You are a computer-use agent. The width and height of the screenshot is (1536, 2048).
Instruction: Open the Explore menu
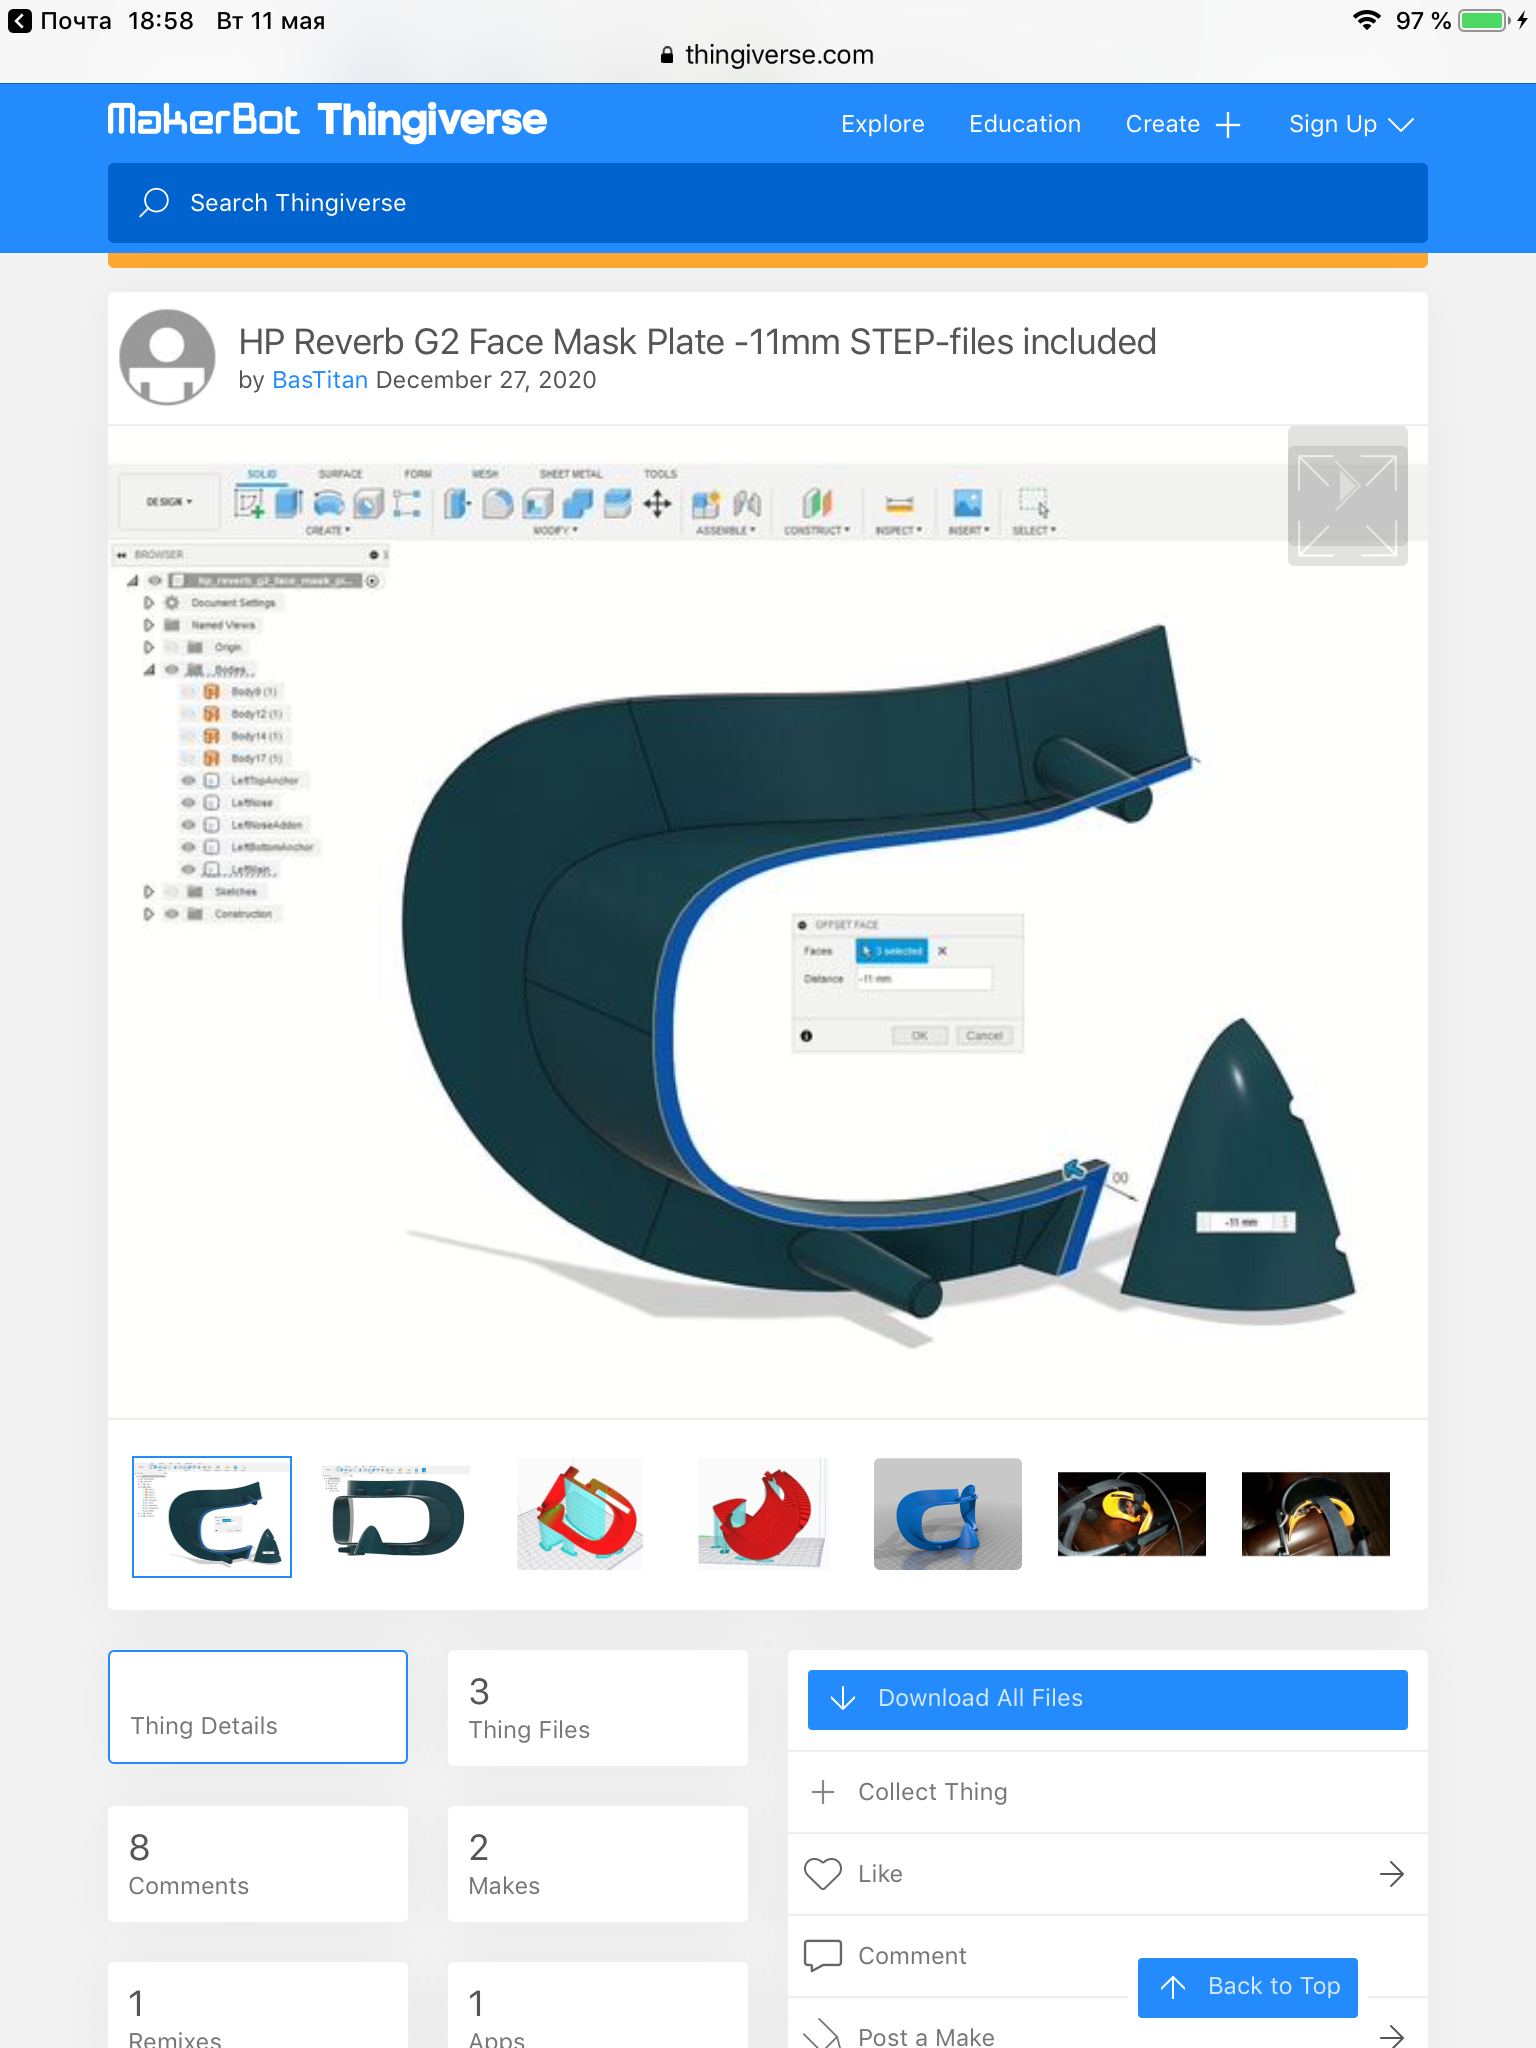[882, 124]
